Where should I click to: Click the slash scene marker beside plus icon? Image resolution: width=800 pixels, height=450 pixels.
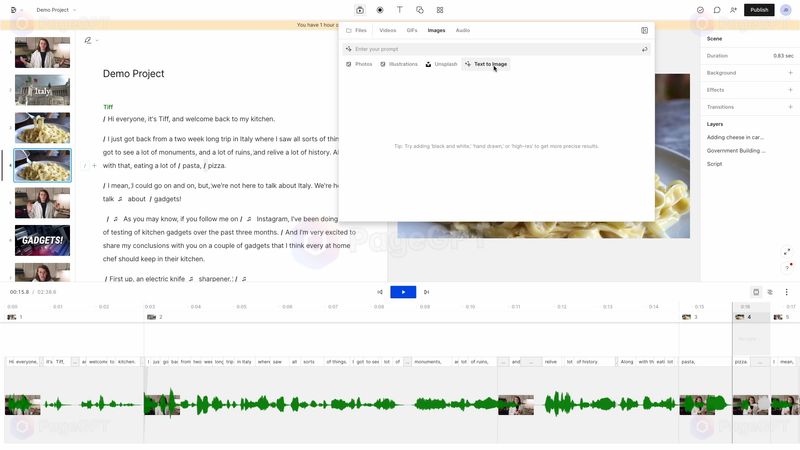coord(85,165)
